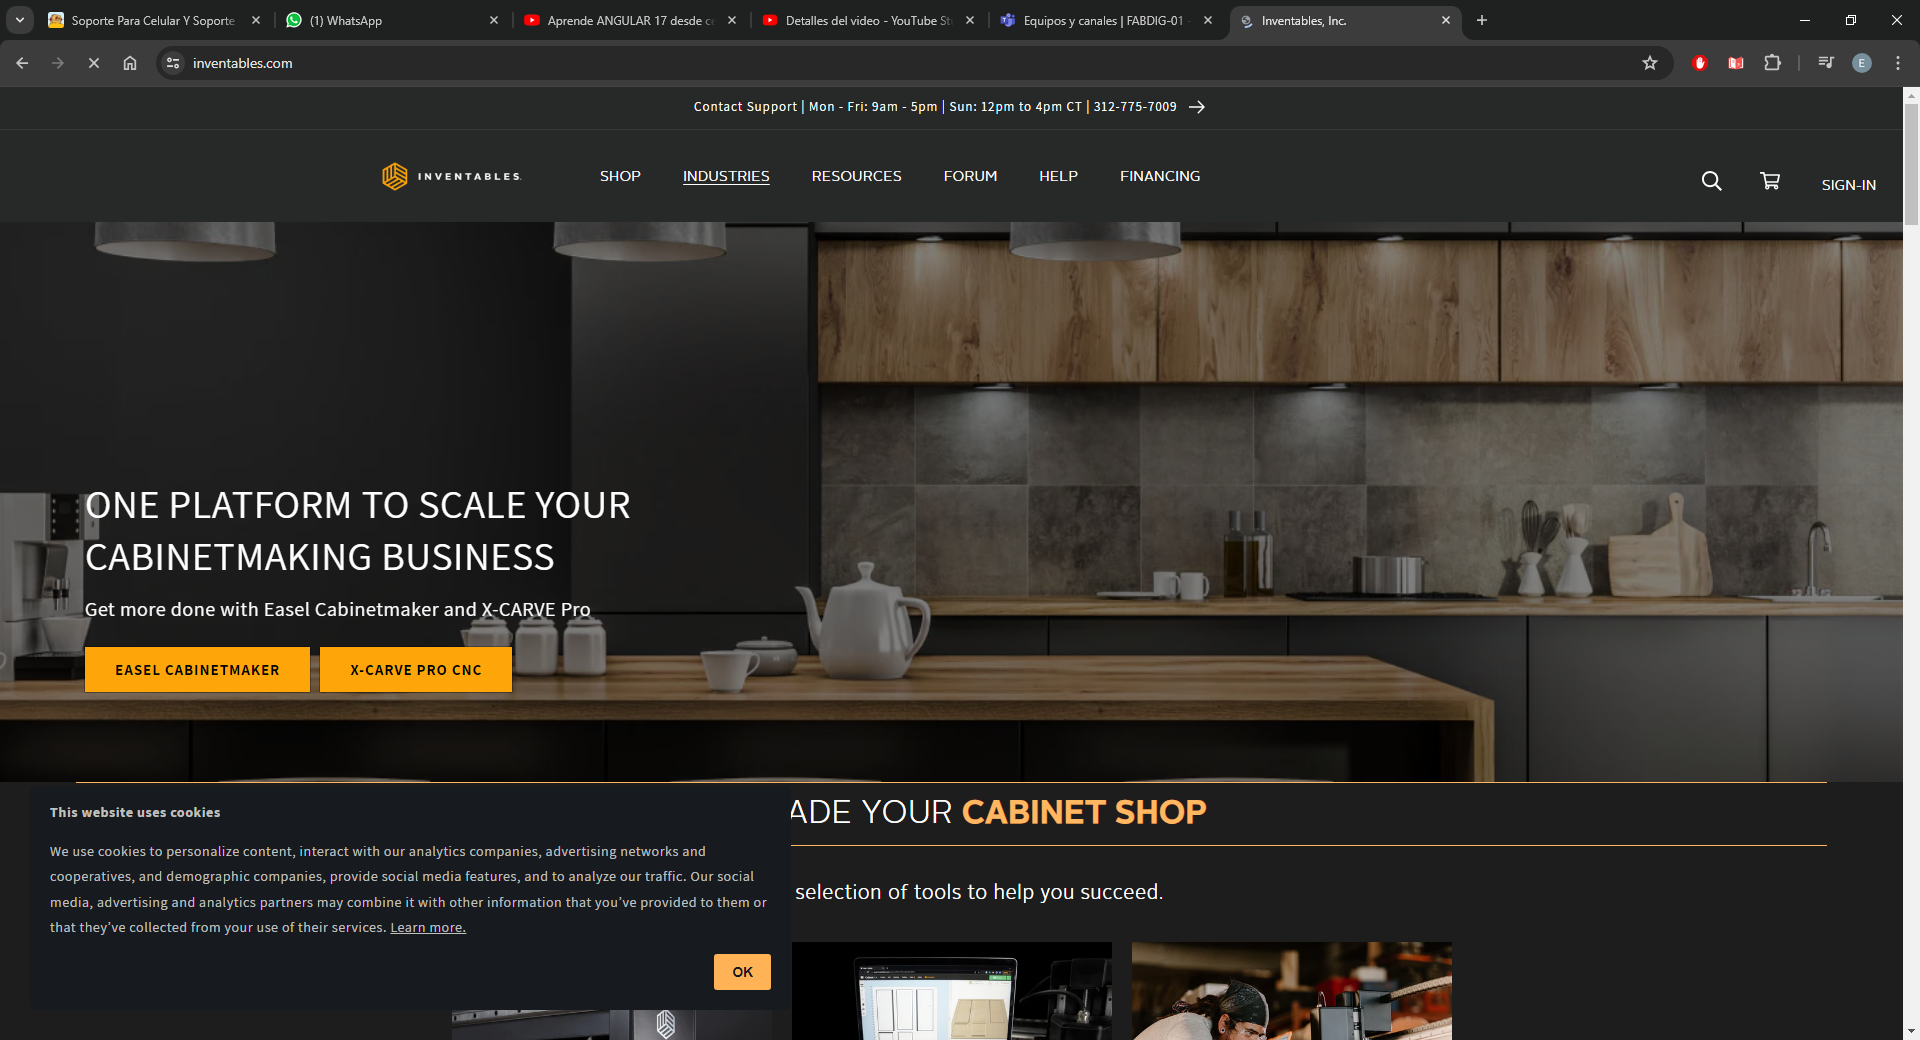This screenshot has width=1920, height=1040.
Task: Open the RESOURCES menu
Action: (856, 176)
